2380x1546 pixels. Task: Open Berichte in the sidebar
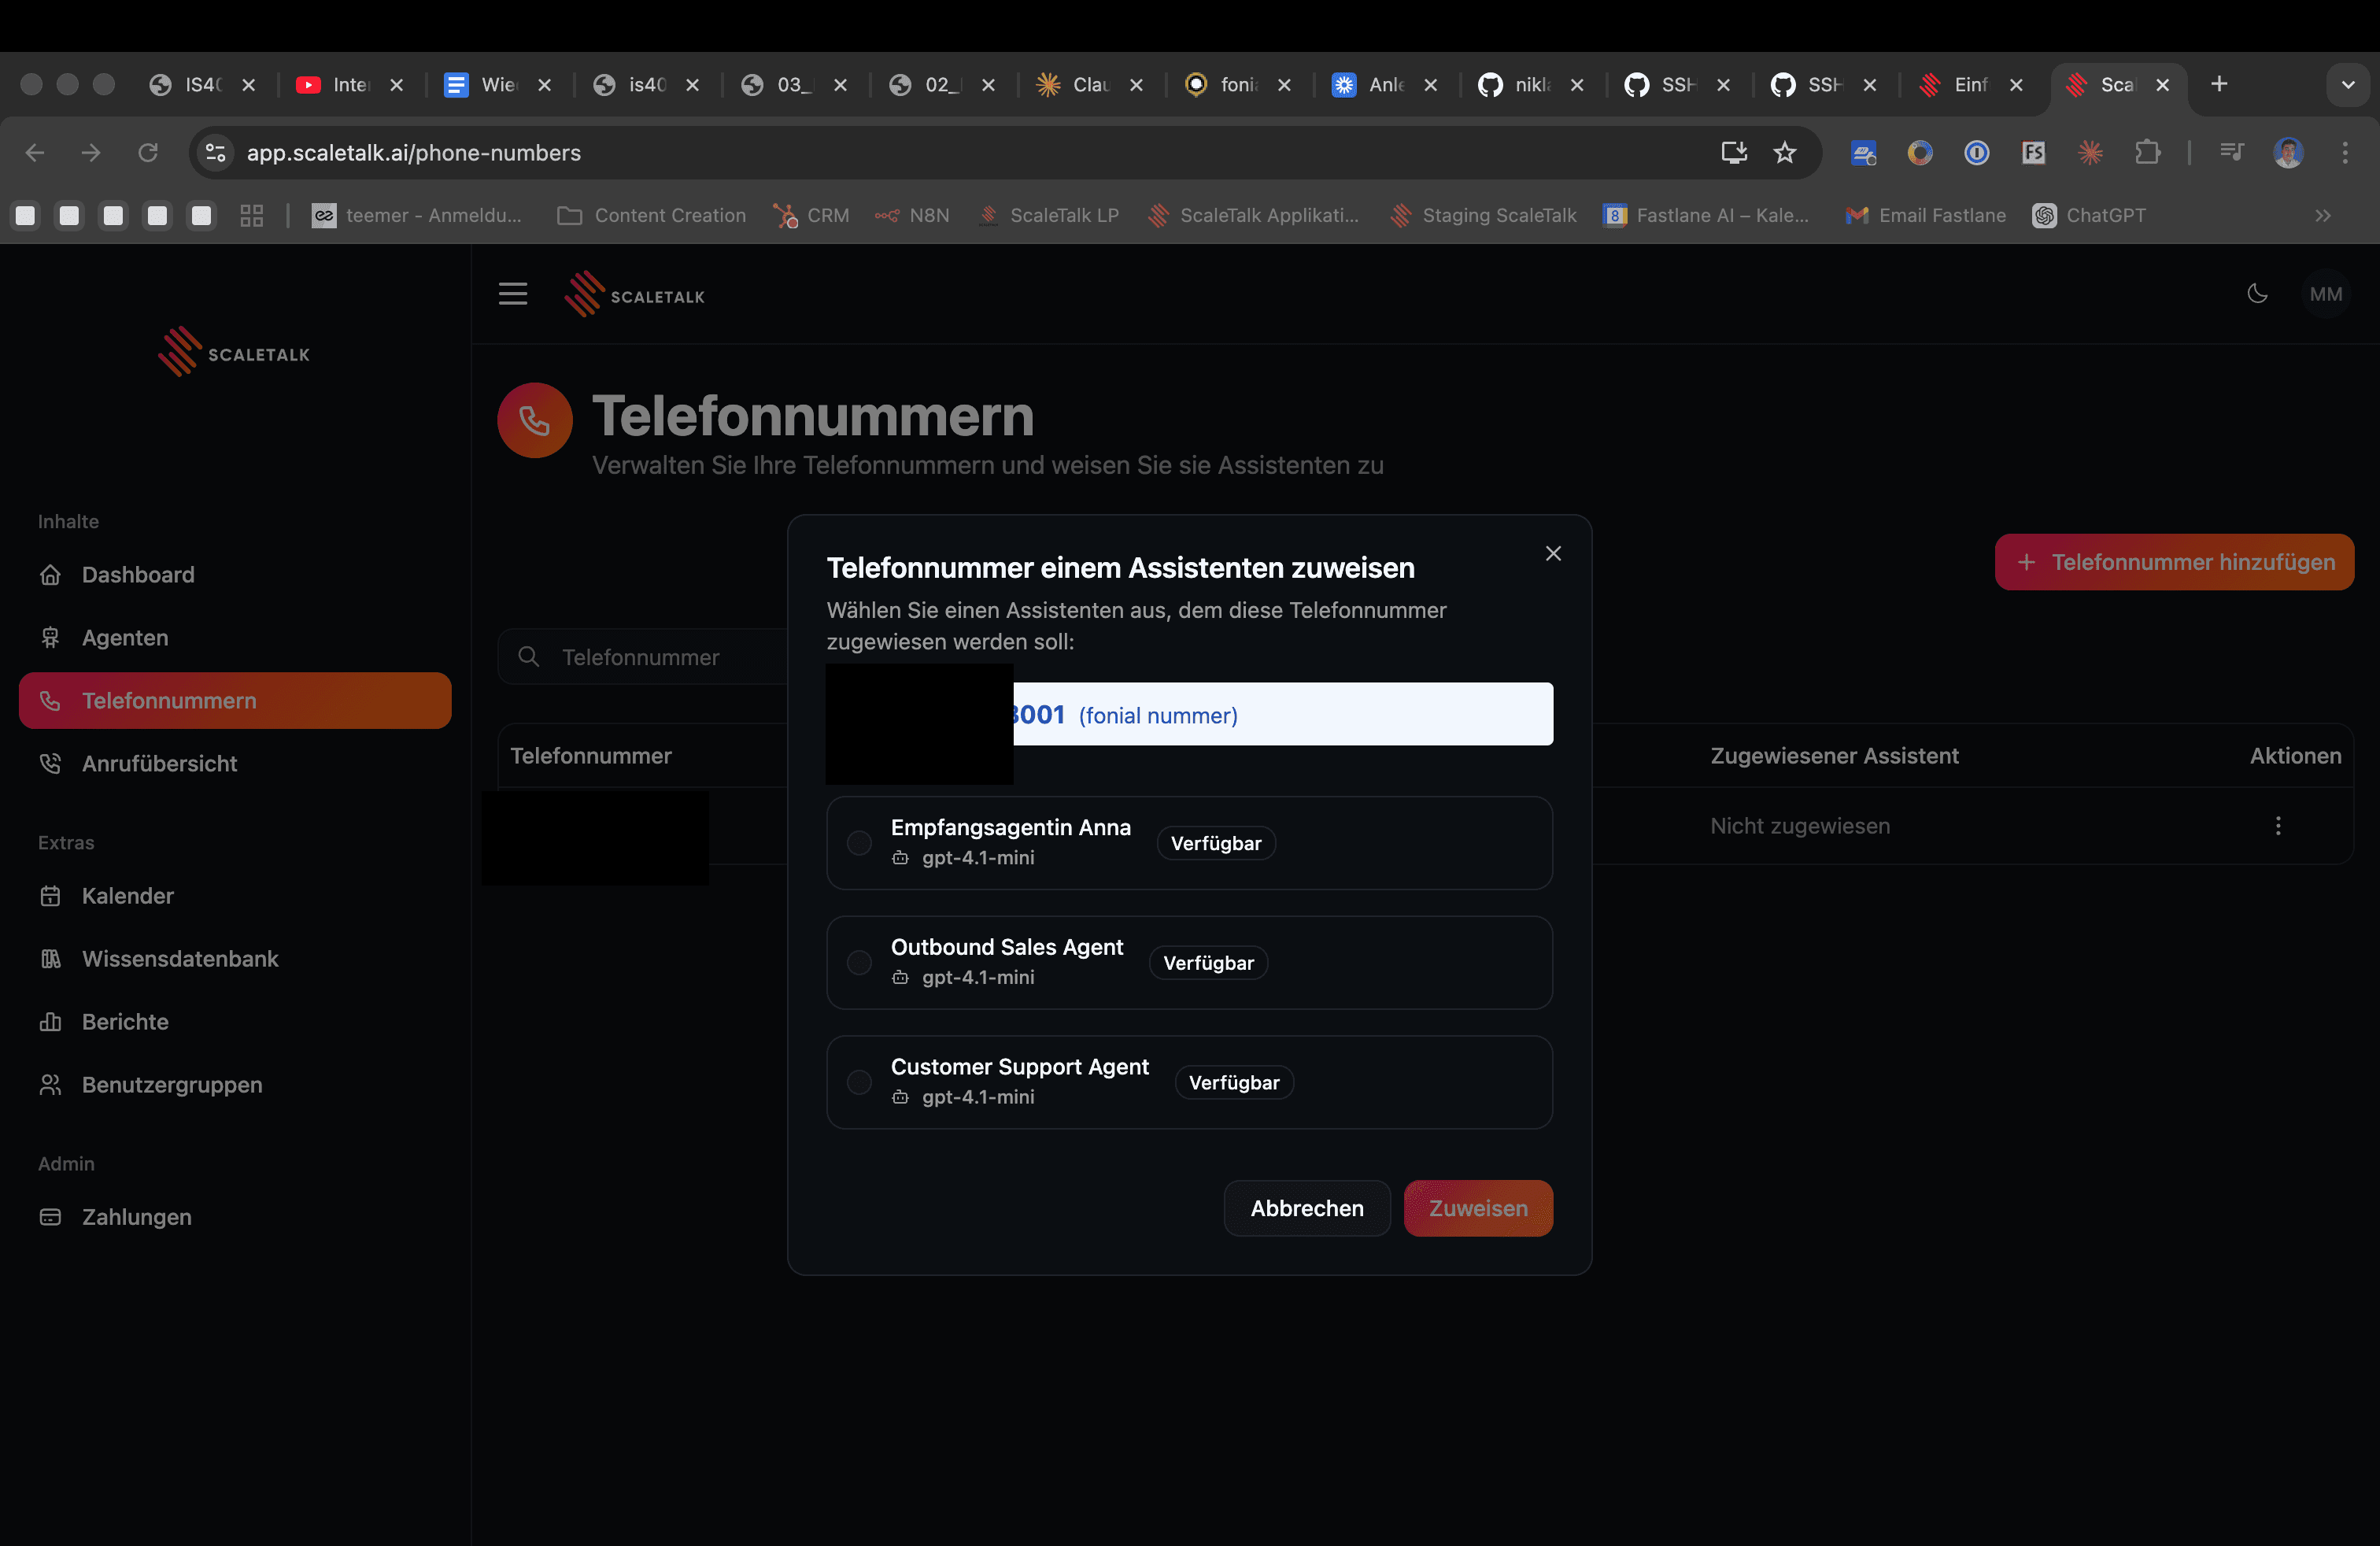click(235, 1022)
